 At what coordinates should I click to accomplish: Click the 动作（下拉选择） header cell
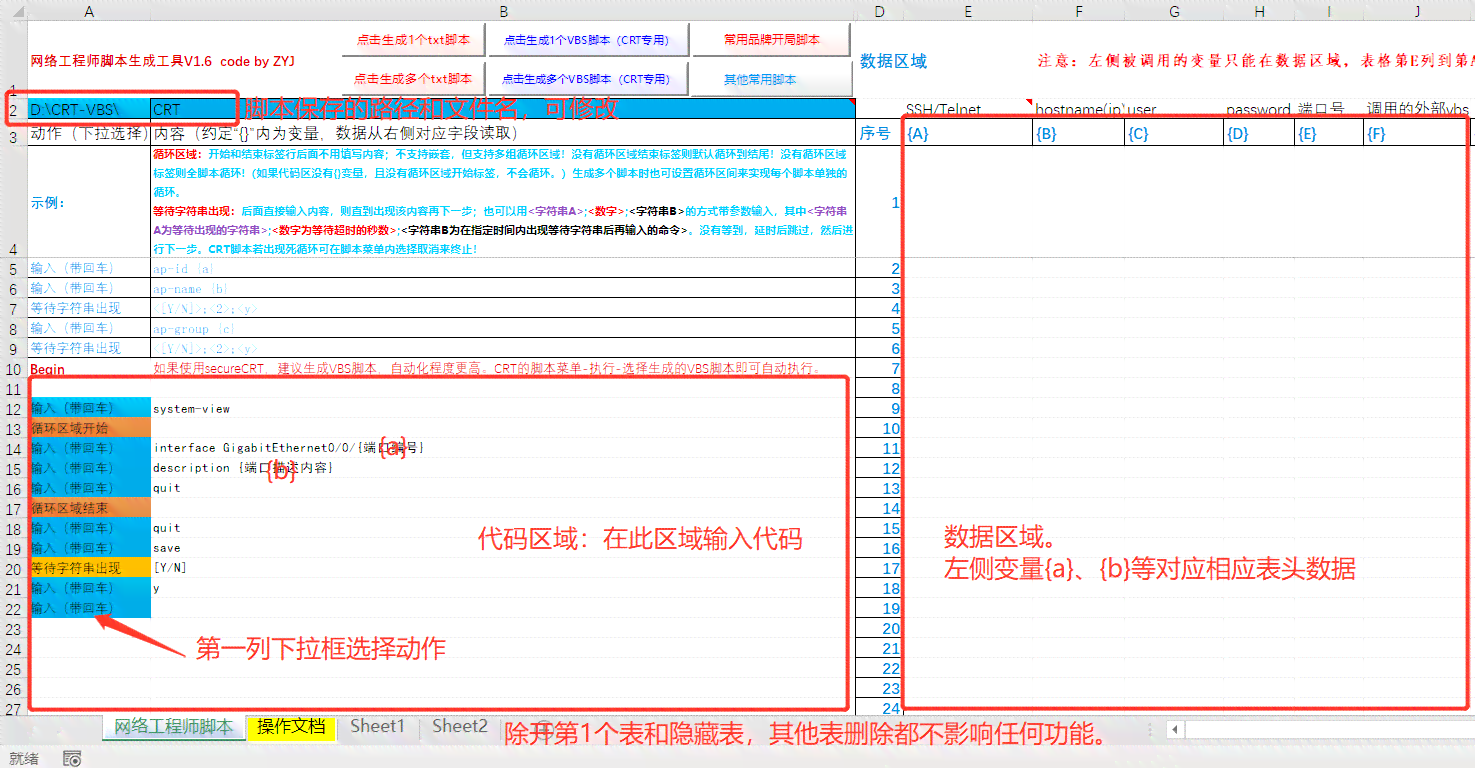90,133
